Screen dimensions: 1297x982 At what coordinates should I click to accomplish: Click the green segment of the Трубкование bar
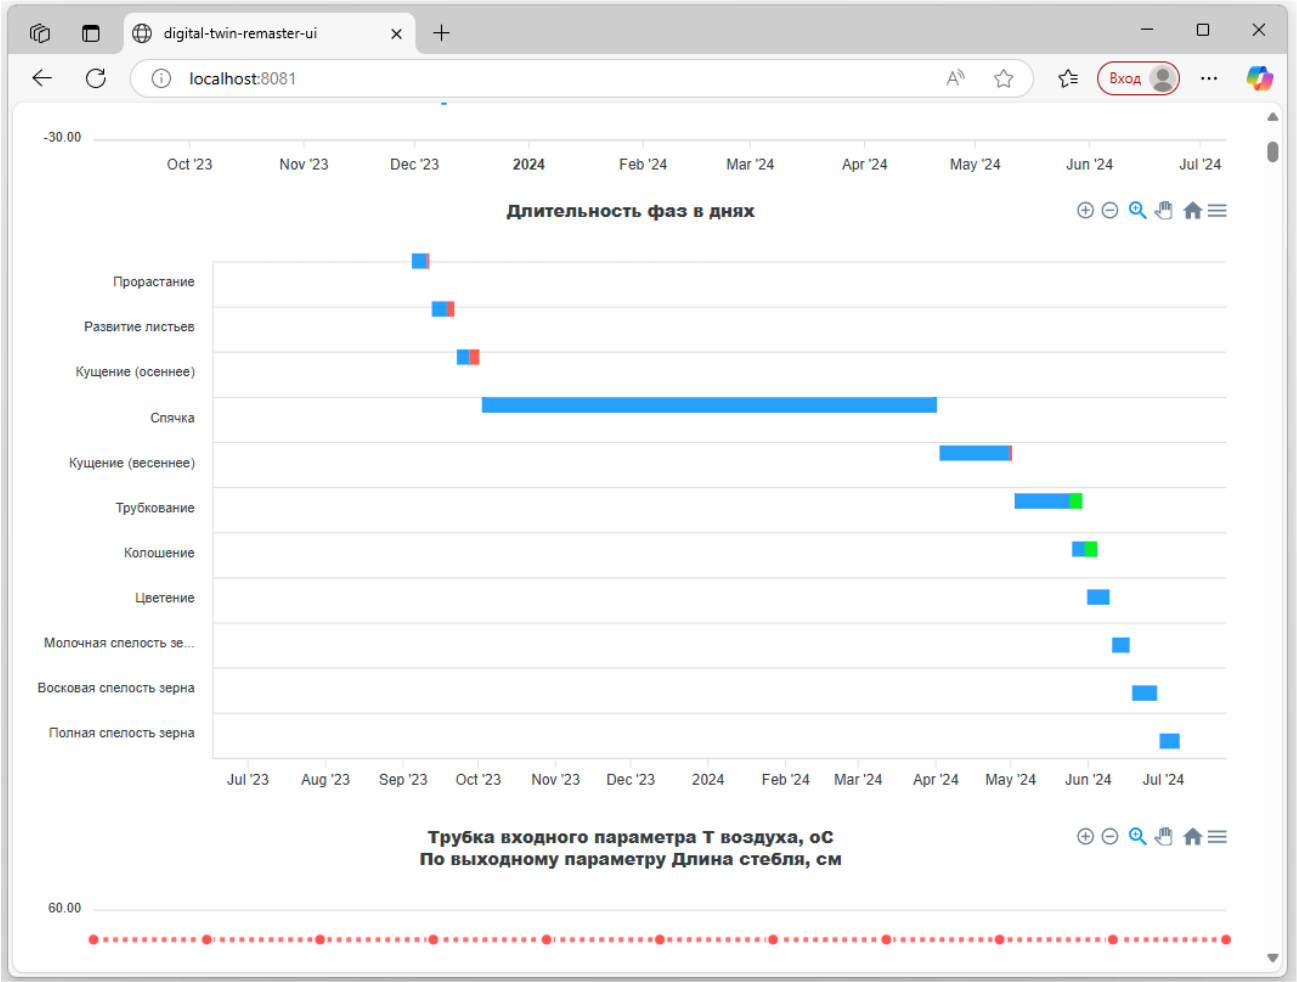[x=1076, y=501]
